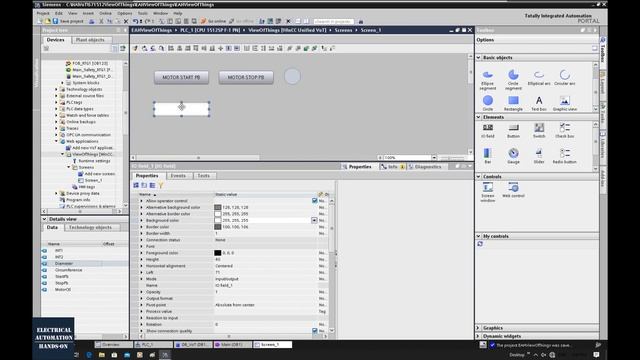Screen dimensions: 640x360
Task: Expand the PLC tags tree node
Action: click(56, 102)
